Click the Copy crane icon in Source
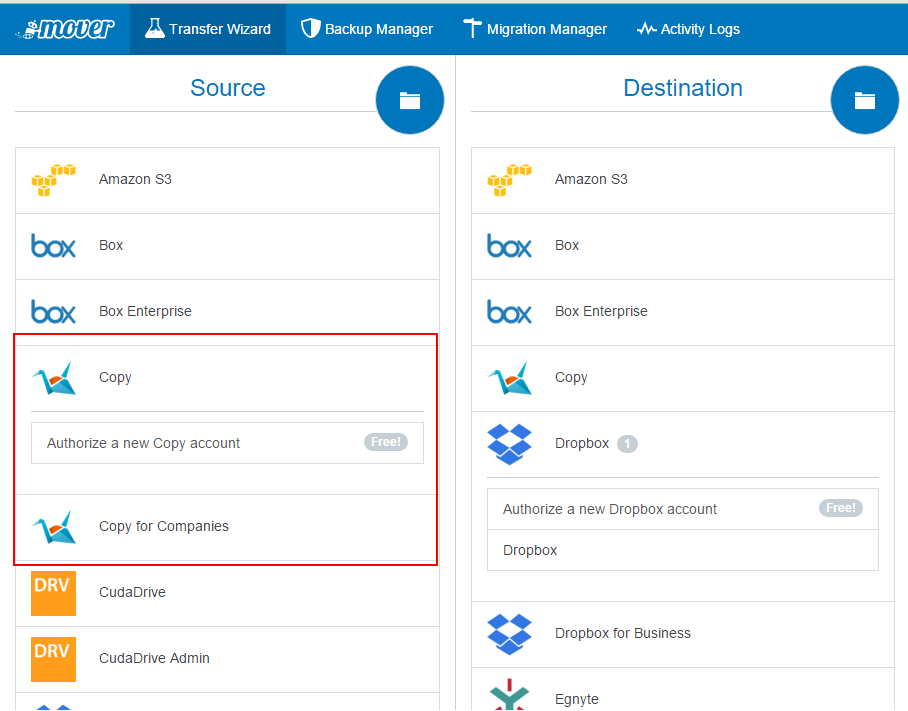This screenshot has width=908, height=711. 53,378
